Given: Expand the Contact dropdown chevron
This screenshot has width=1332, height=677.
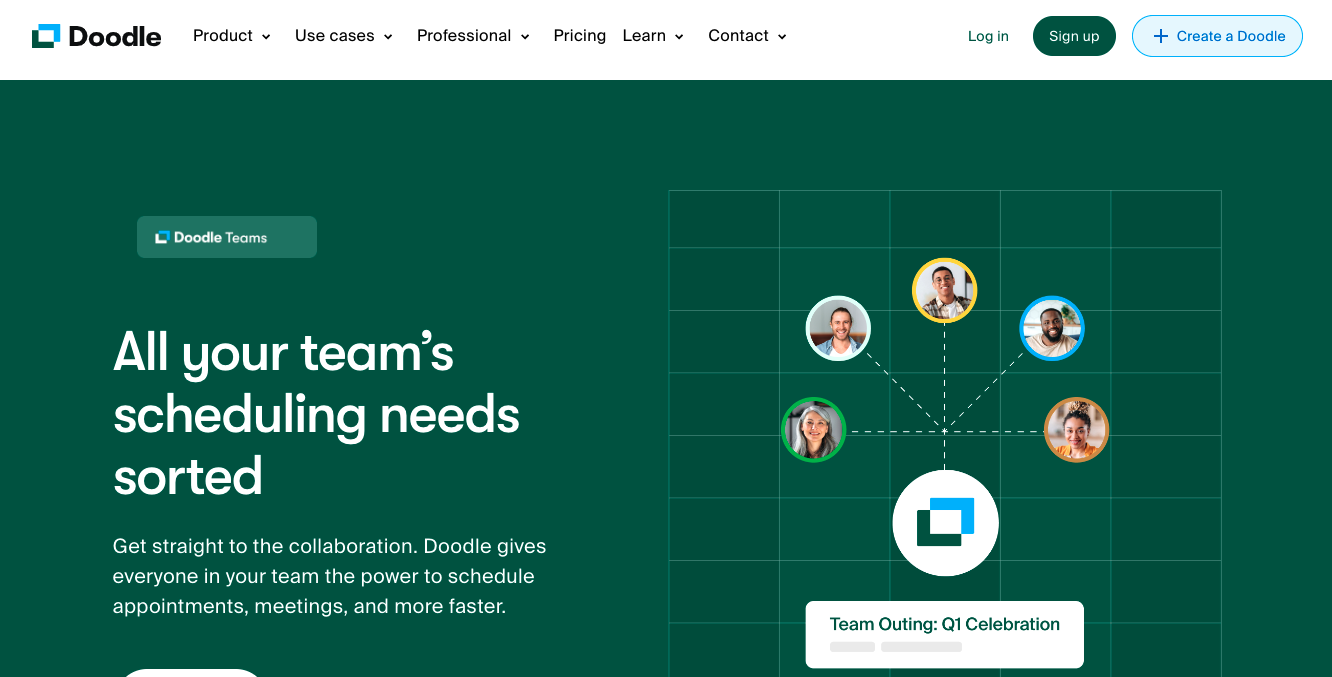Looking at the screenshot, I should tap(782, 37).
